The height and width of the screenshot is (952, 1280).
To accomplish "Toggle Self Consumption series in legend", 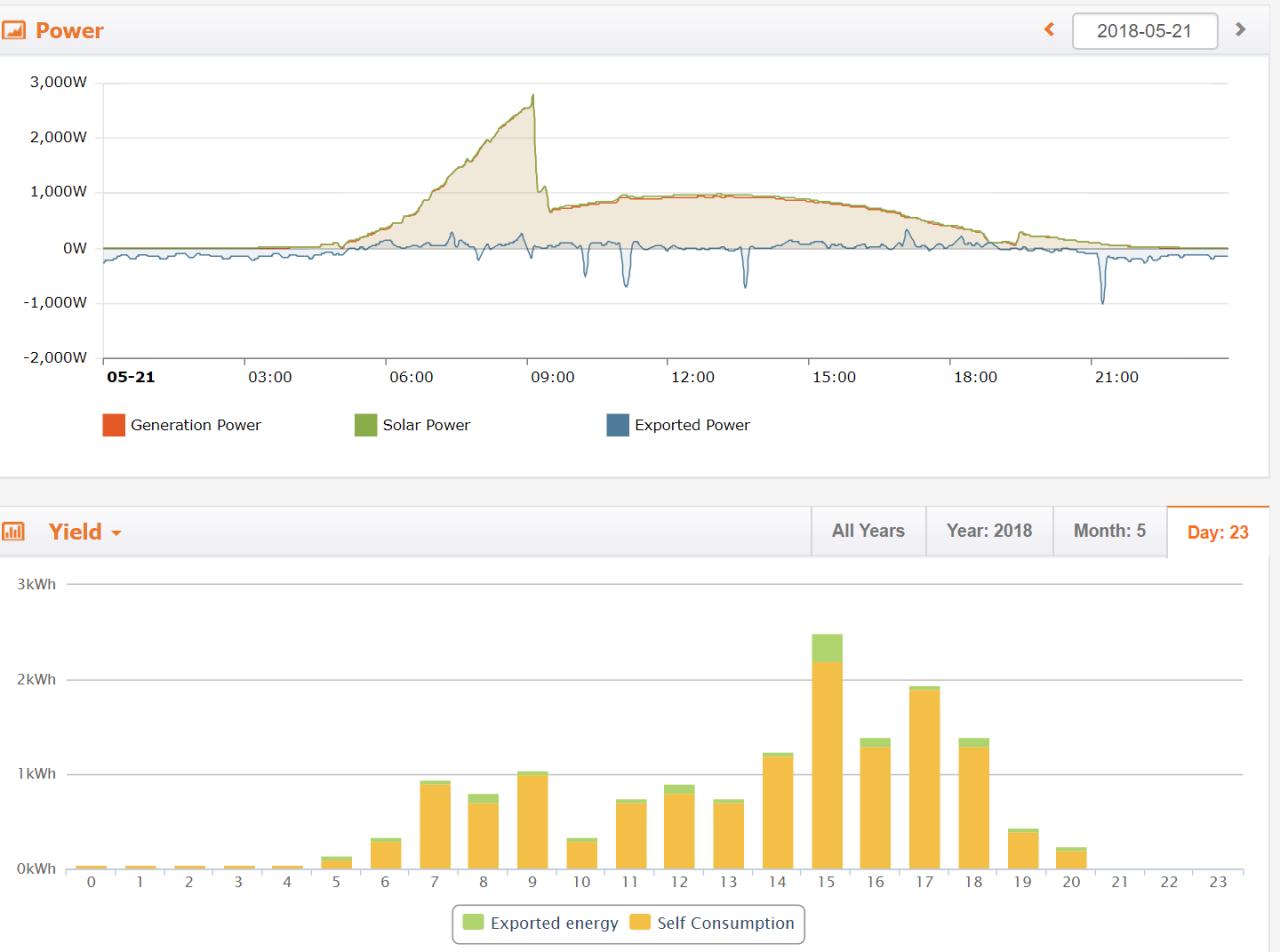I will 711,923.
